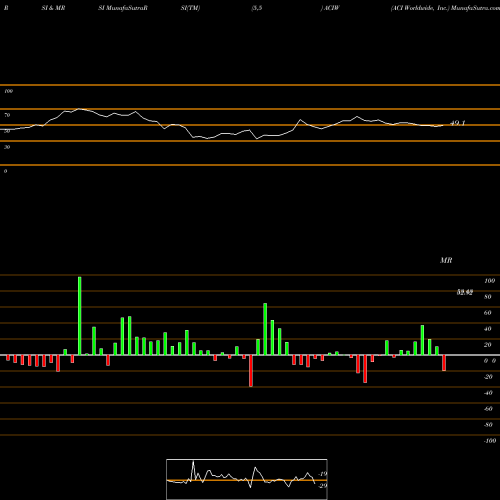Click the ACIW ticker symbol in header

tap(331, 8)
